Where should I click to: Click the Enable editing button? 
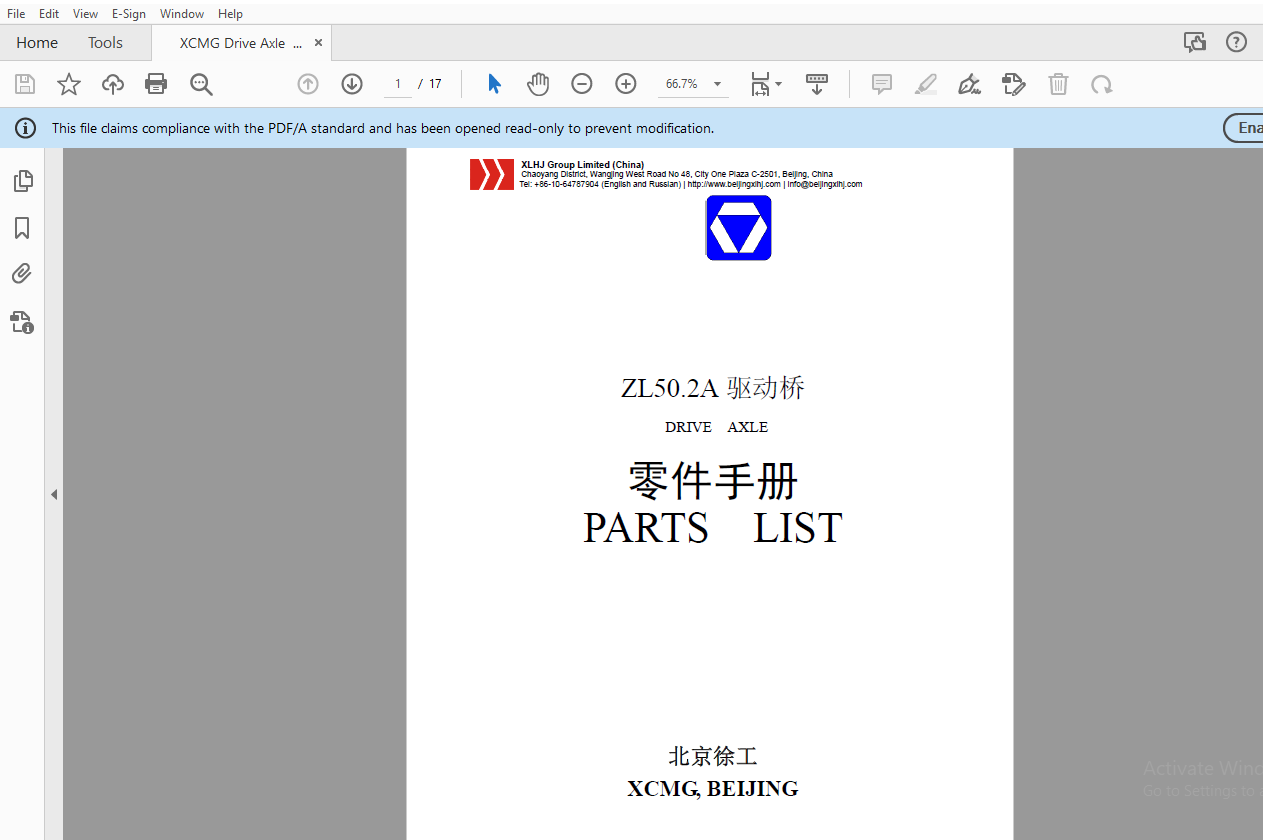click(1244, 128)
